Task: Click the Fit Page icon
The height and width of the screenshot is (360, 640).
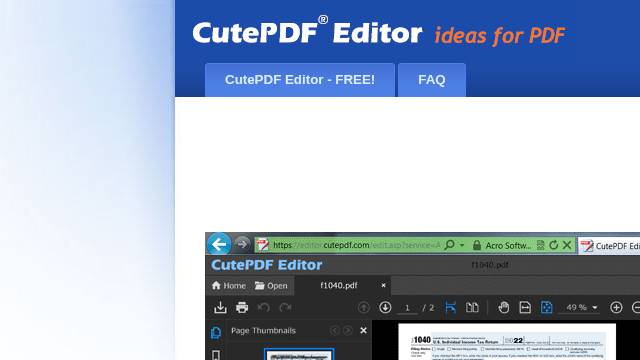Action: [547, 307]
